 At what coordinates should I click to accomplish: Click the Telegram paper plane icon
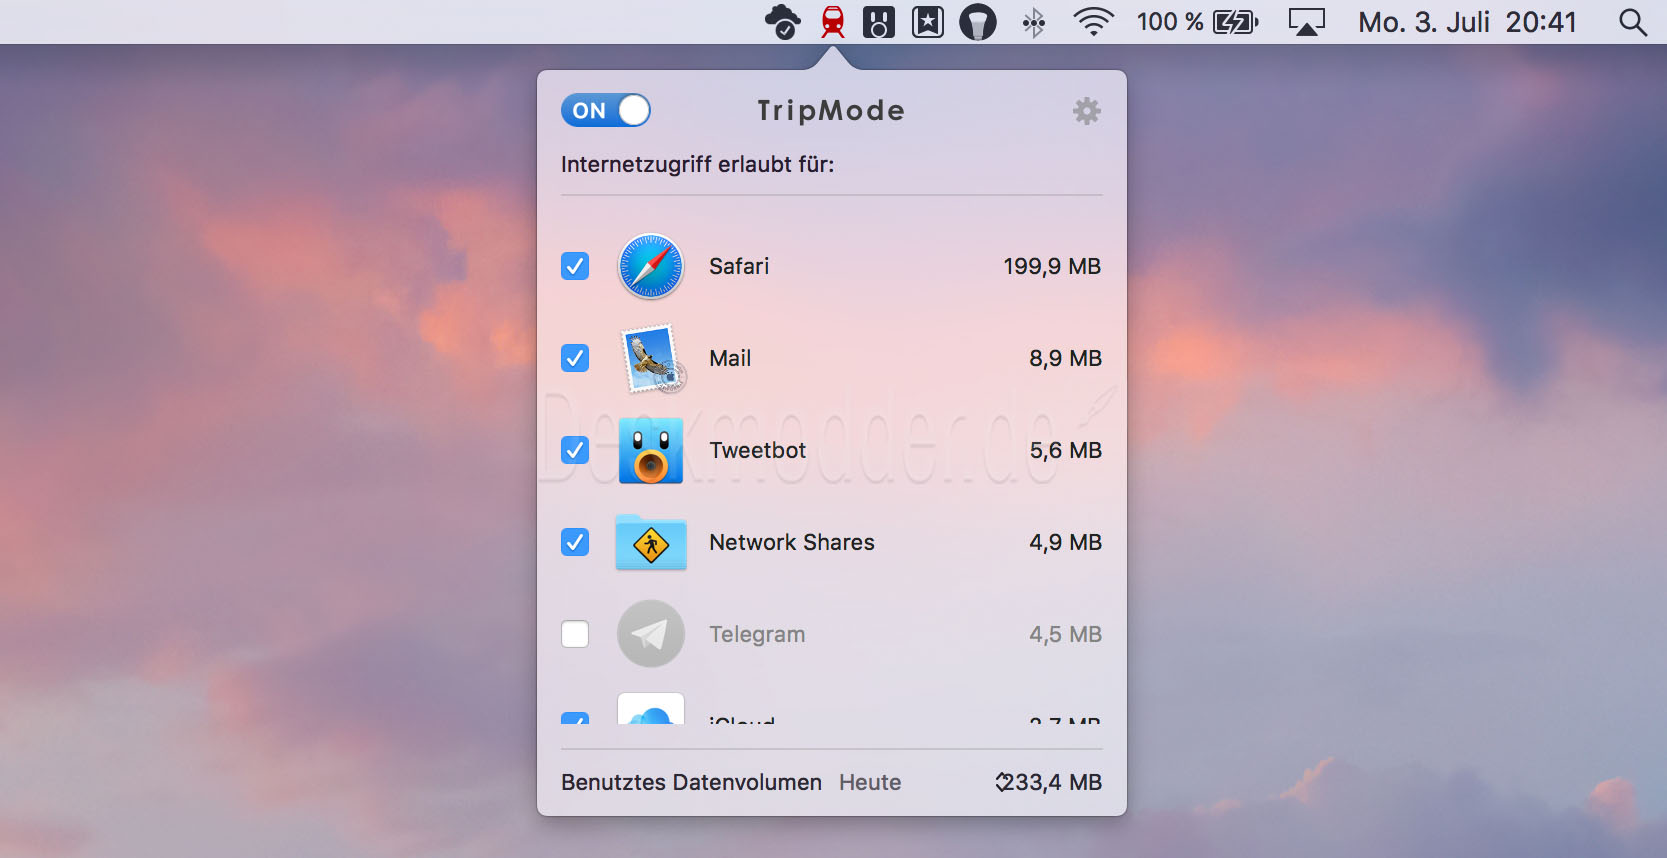pyautogui.click(x=651, y=634)
